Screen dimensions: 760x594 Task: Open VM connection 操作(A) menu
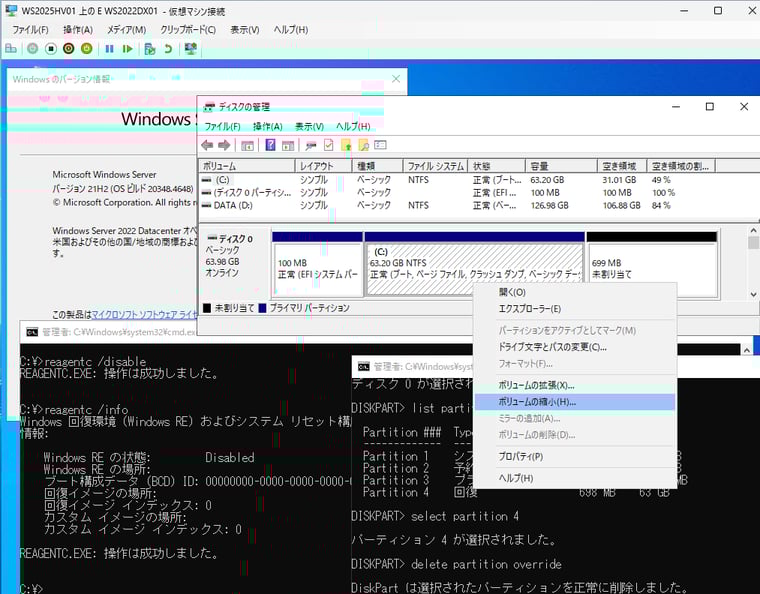point(78,30)
